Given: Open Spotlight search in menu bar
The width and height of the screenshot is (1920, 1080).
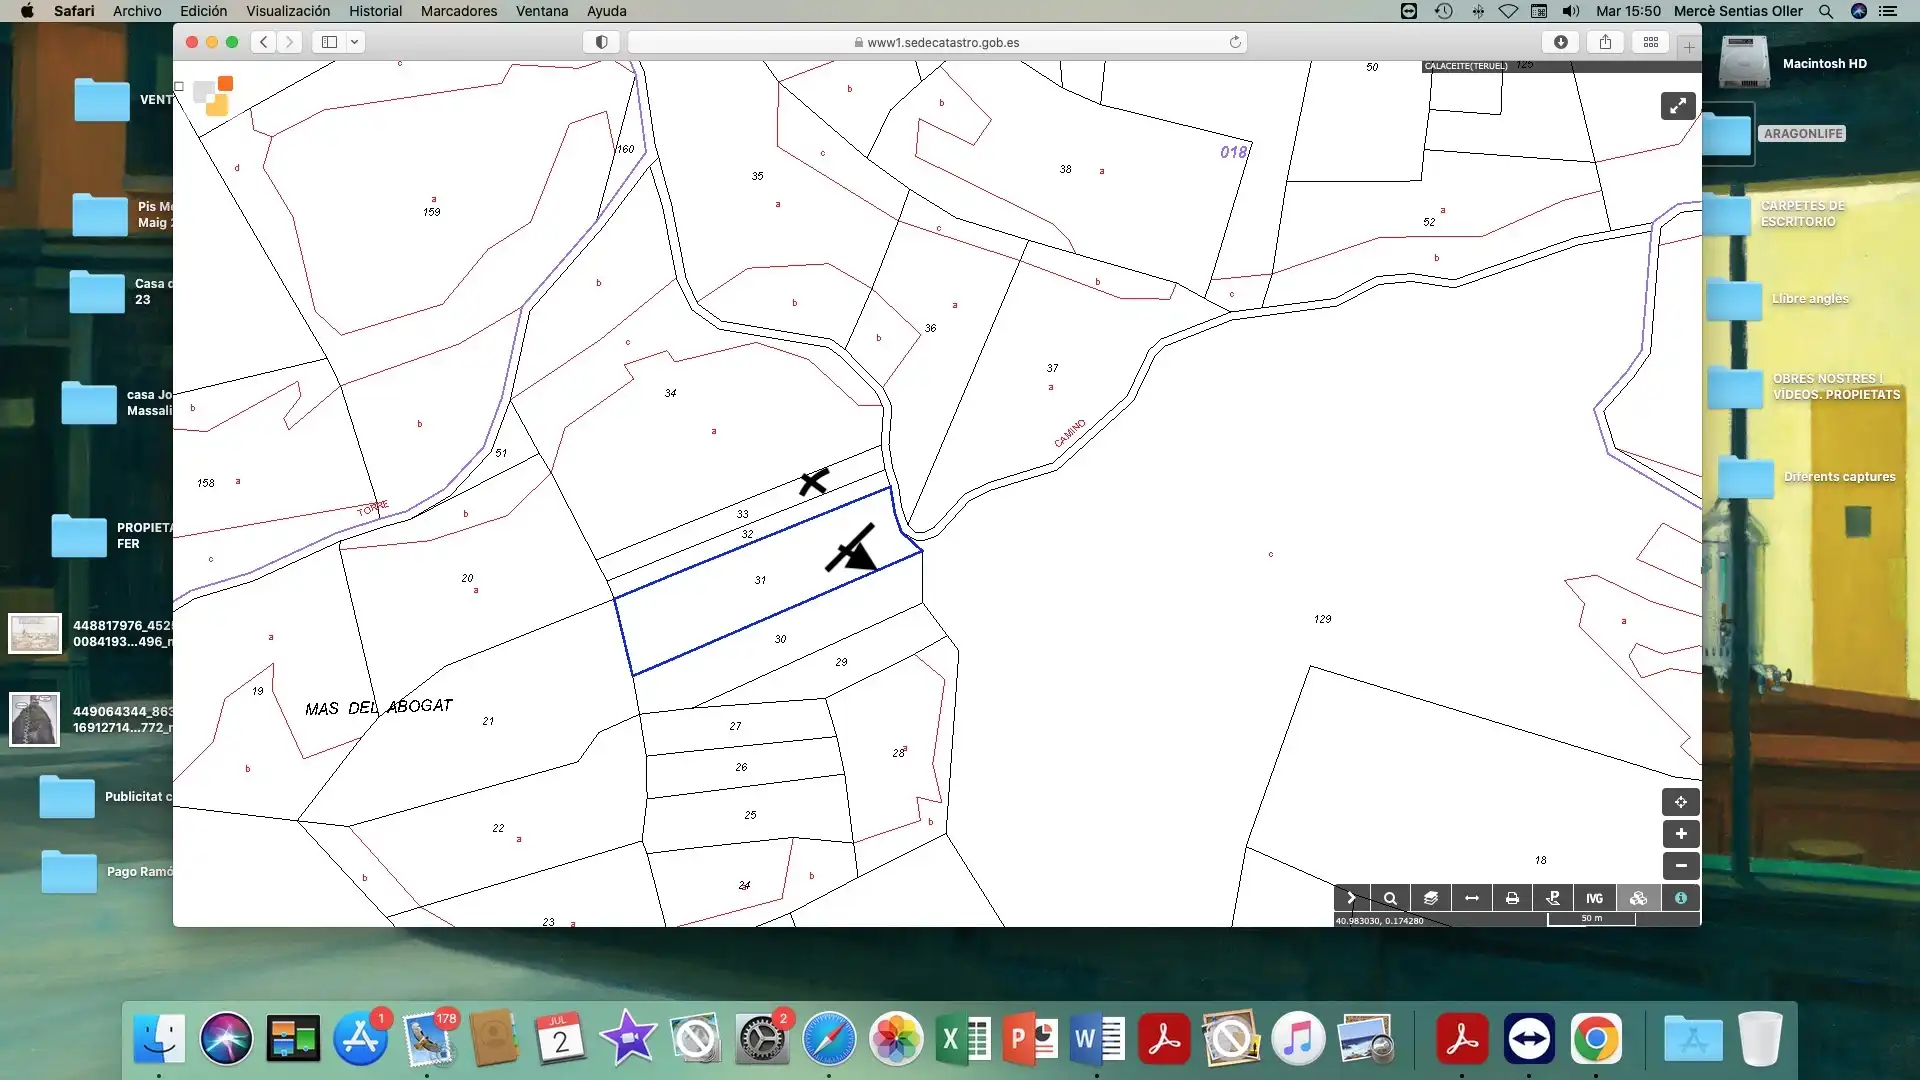Looking at the screenshot, I should click(x=1826, y=11).
